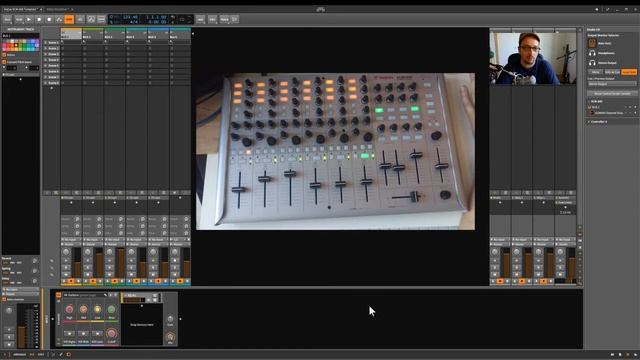Viewport: 640px width, 360px height.
Task: Click the High knob on the device
Action: pos(69,309)
